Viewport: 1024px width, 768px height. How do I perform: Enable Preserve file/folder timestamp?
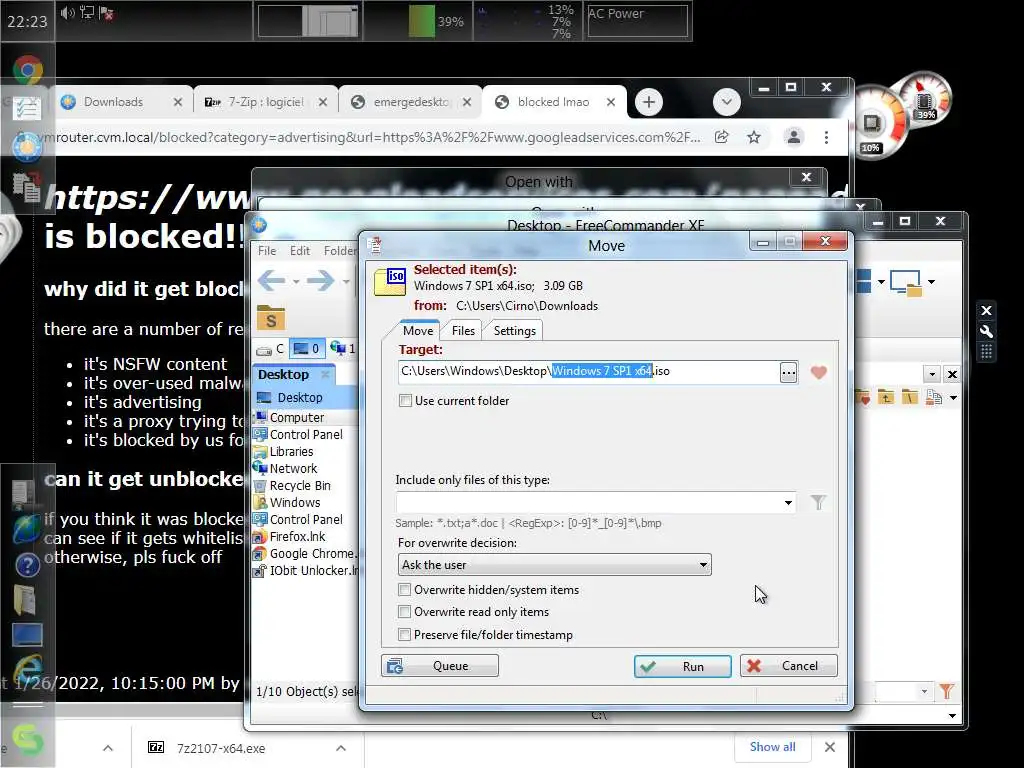(404, 635)
